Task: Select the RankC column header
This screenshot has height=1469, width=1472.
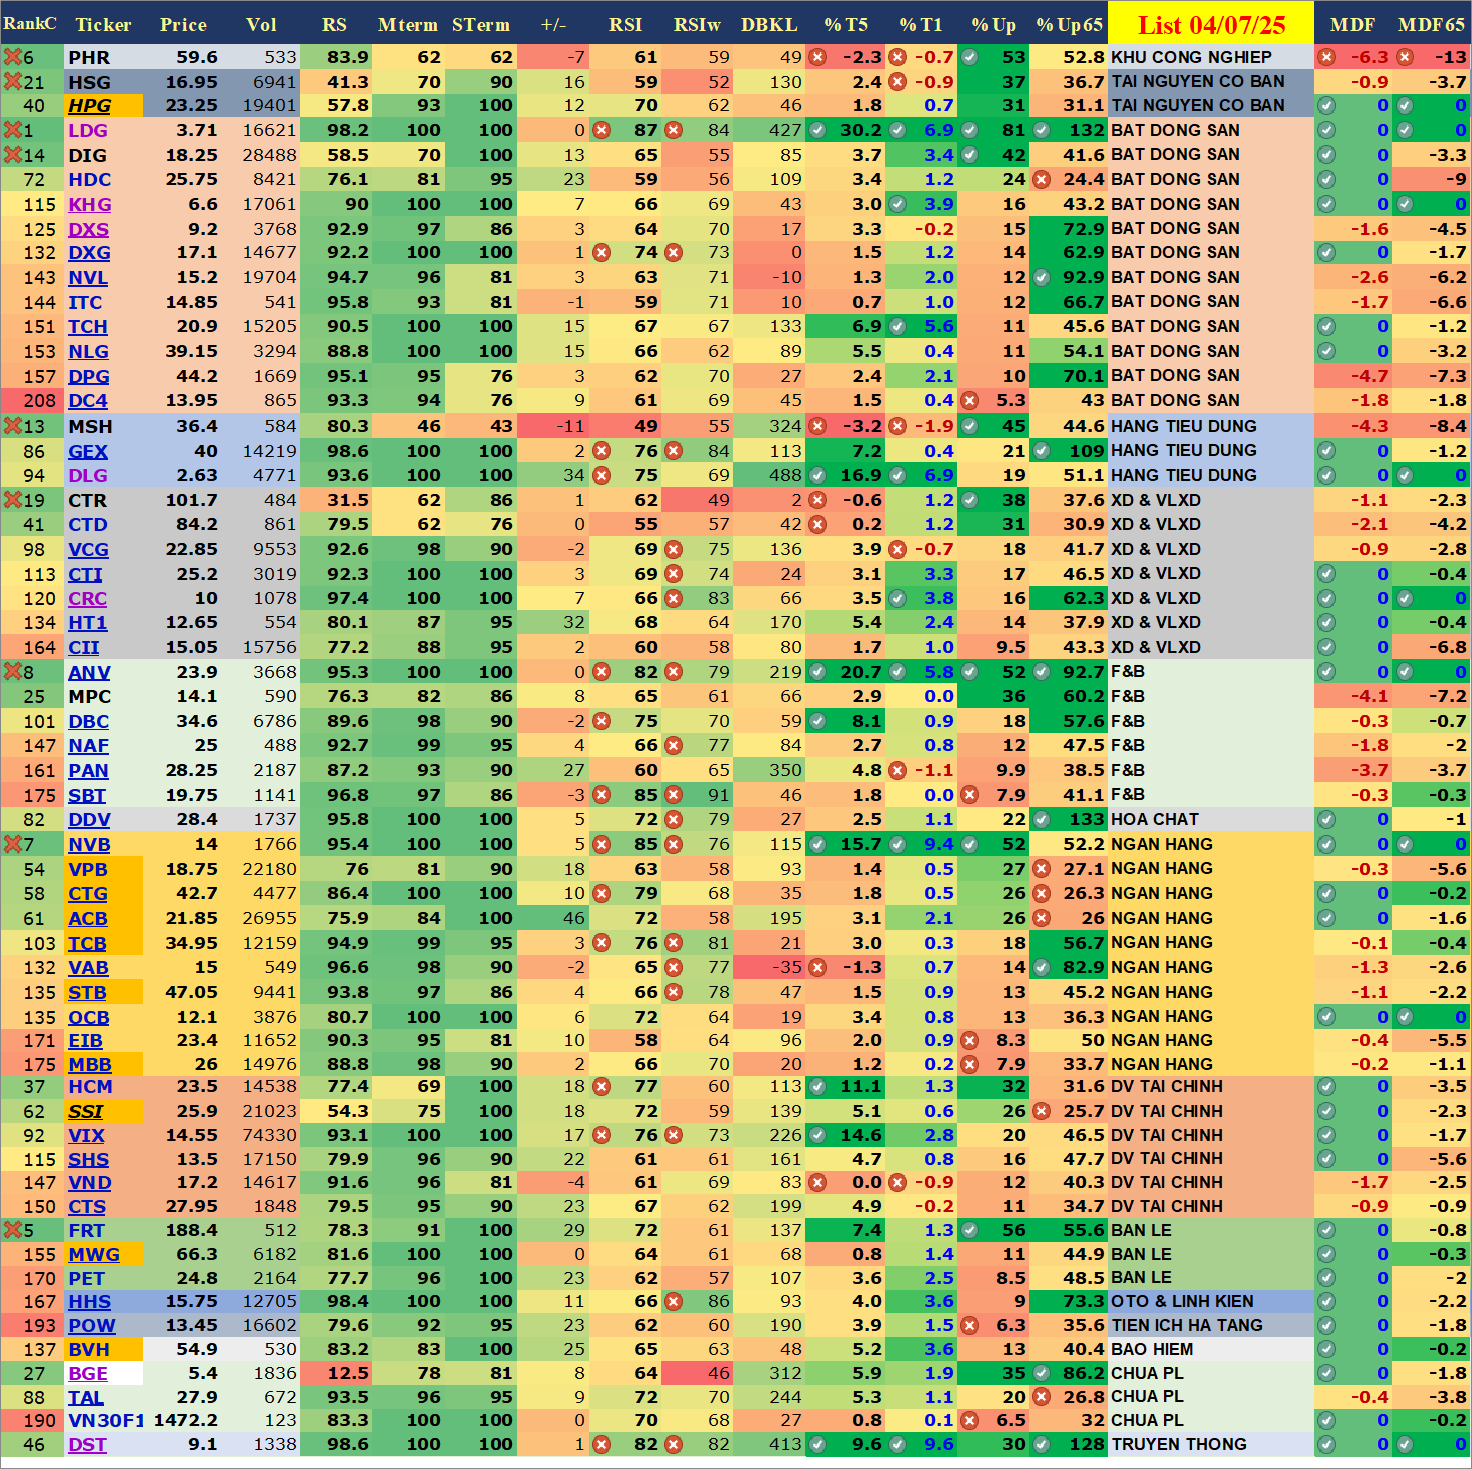Action: pos(31,23)
